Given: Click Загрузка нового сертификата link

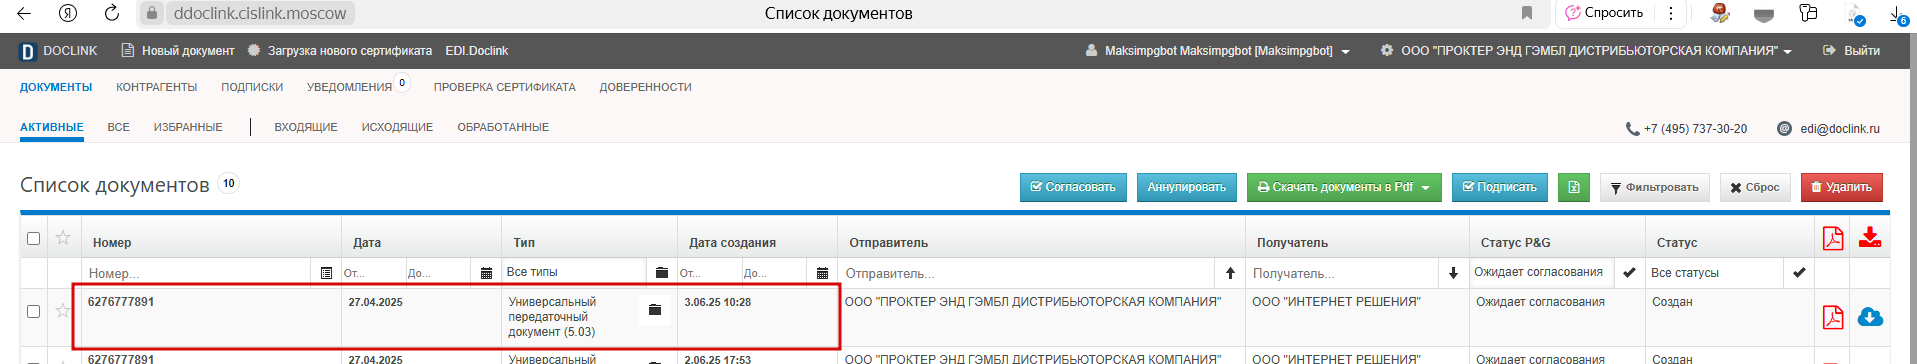Looking at the screenshot, I should click(x=340, y=51).
